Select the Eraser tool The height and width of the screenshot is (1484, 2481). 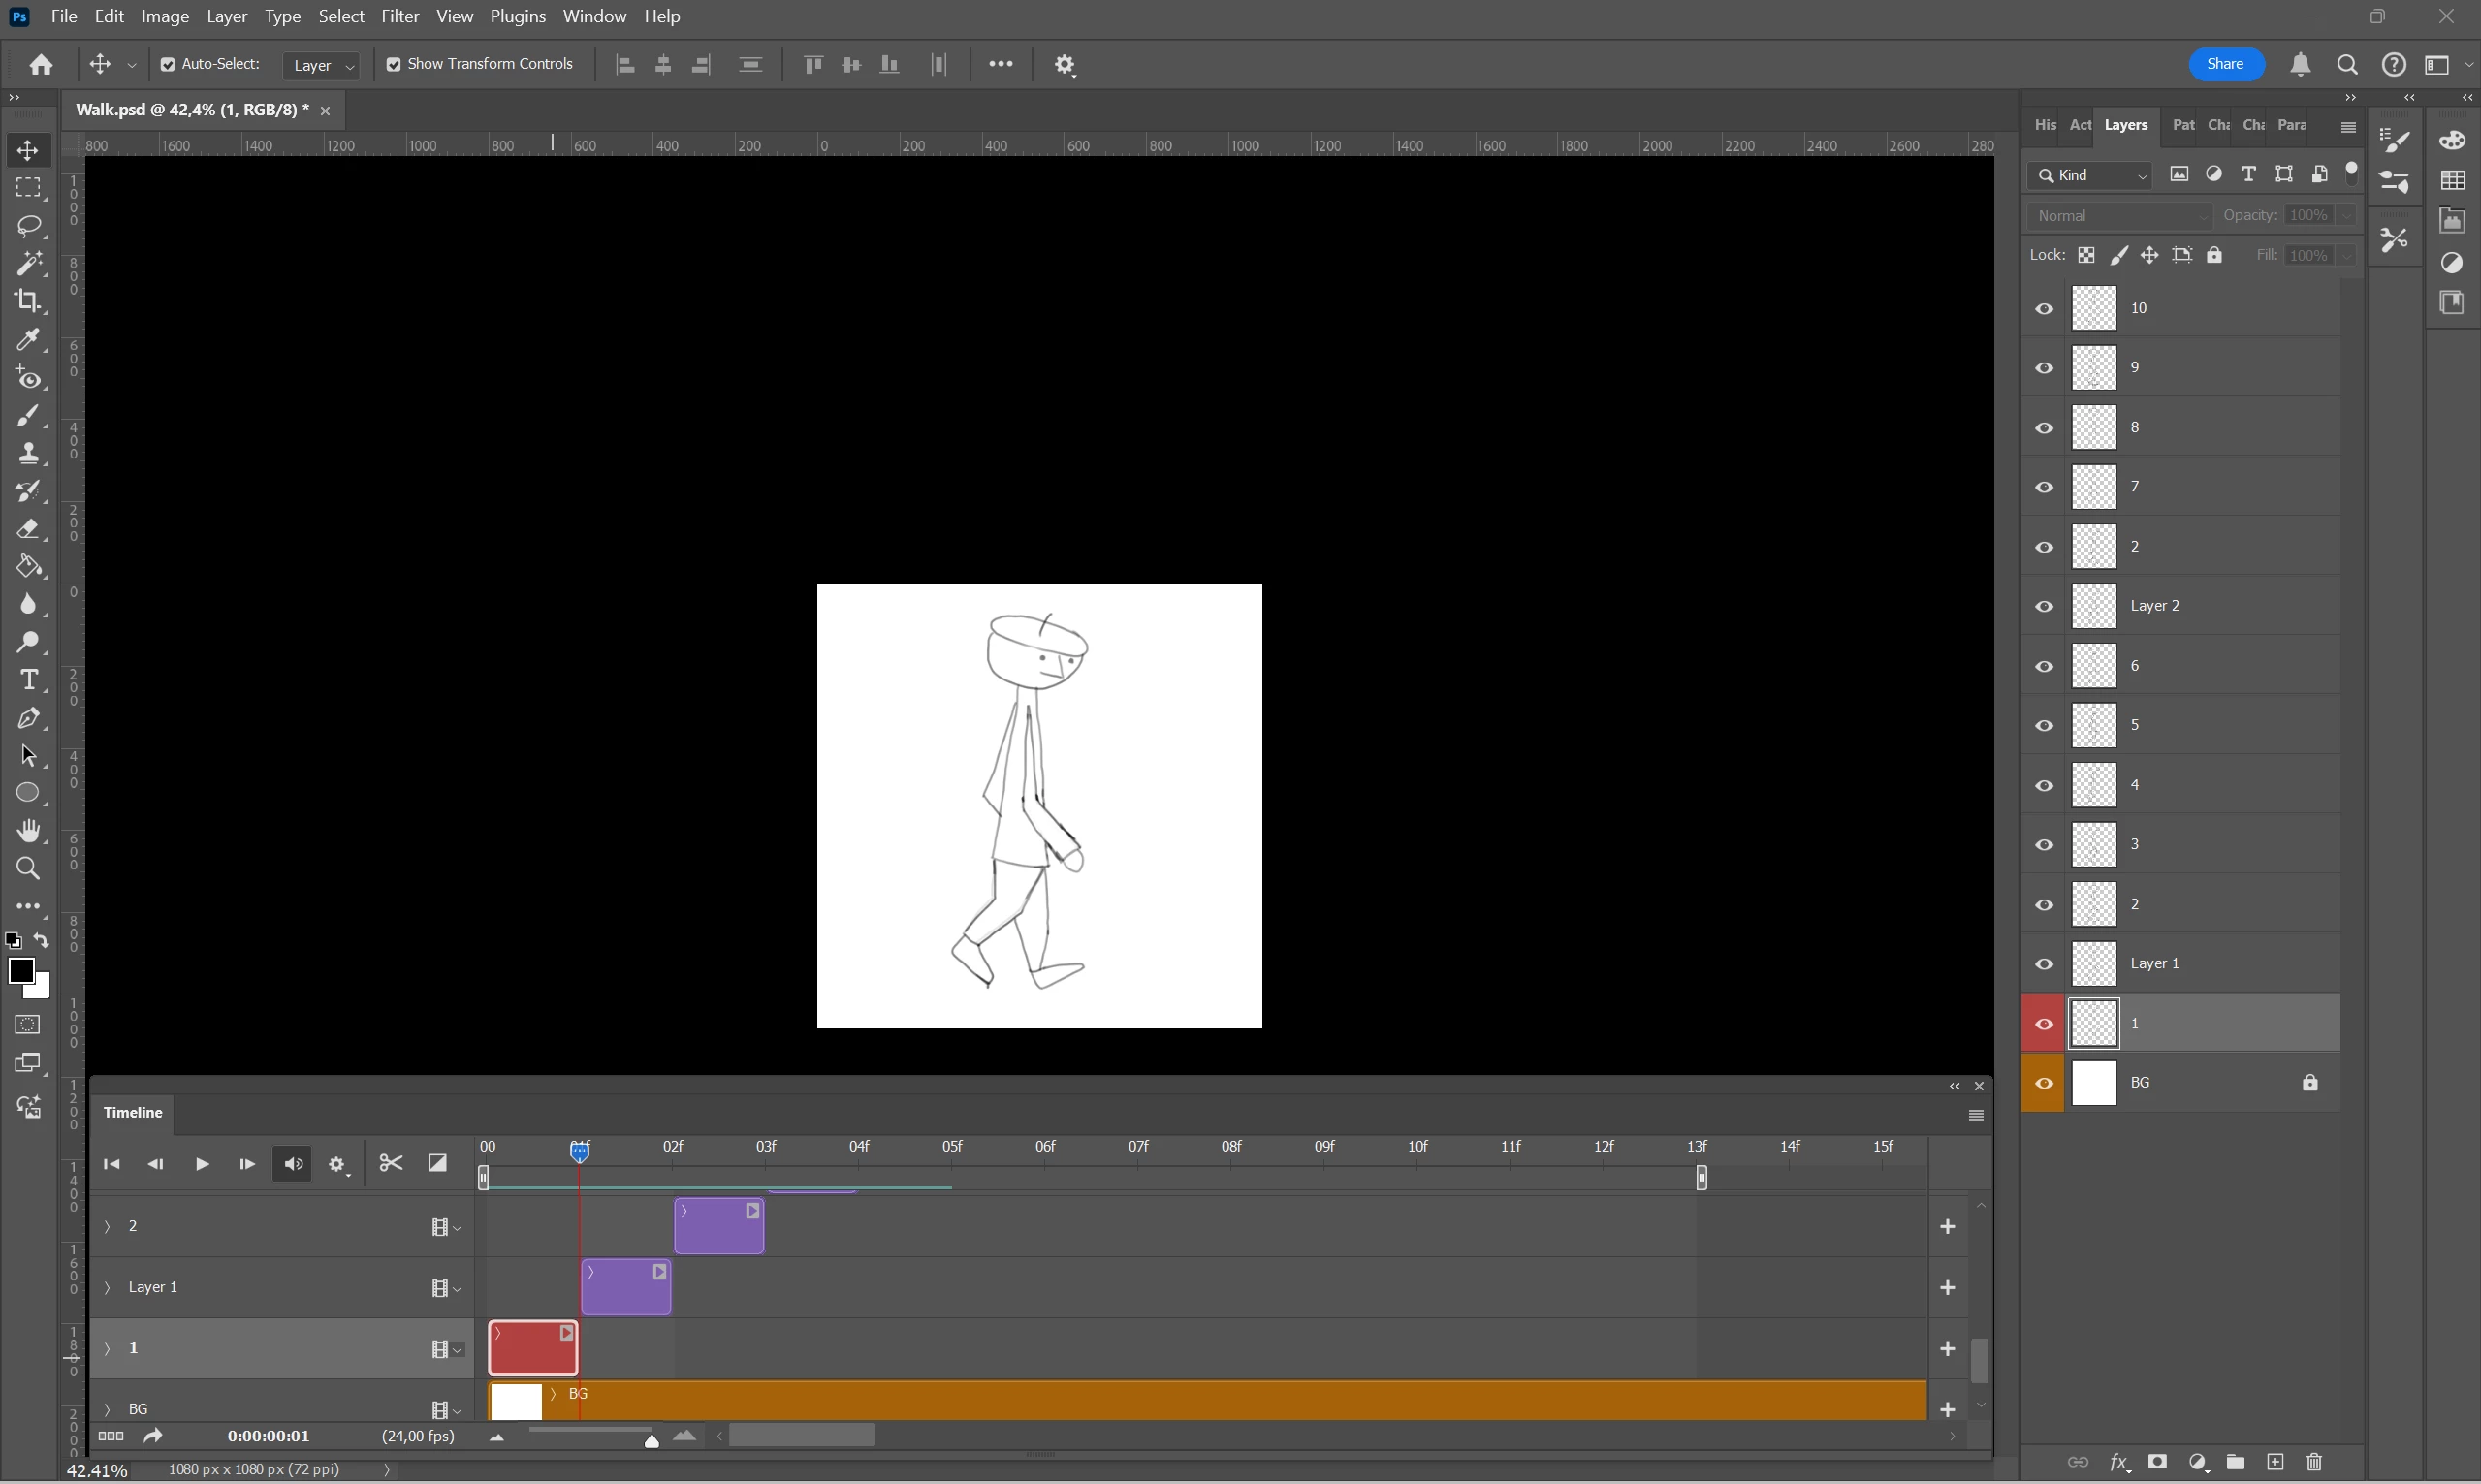(x=28, y=529)
